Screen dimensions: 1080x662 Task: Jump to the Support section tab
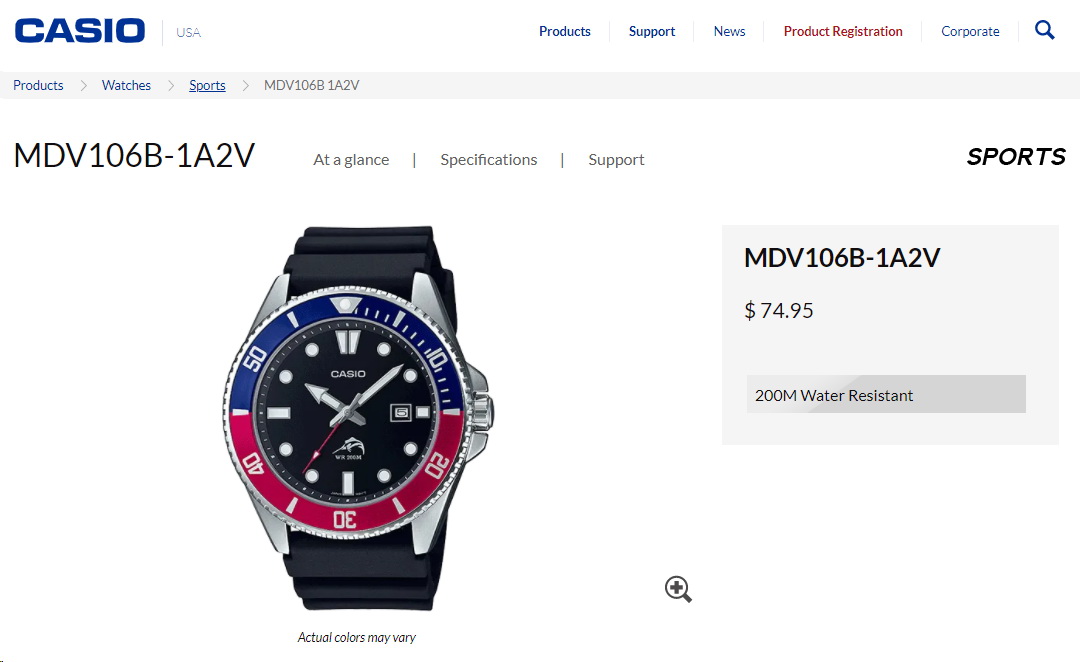coord(616,160)
